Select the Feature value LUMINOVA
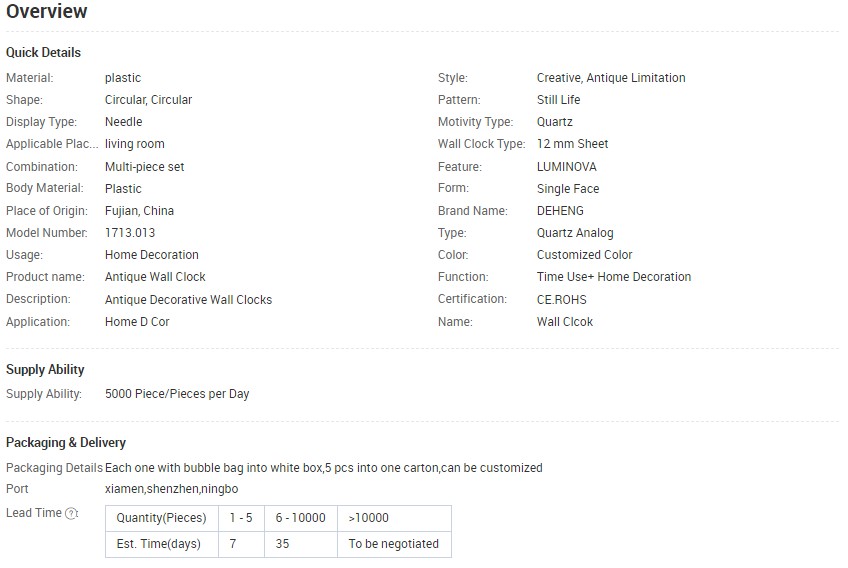This screenshot has width=848, height=568. [566, 167]
